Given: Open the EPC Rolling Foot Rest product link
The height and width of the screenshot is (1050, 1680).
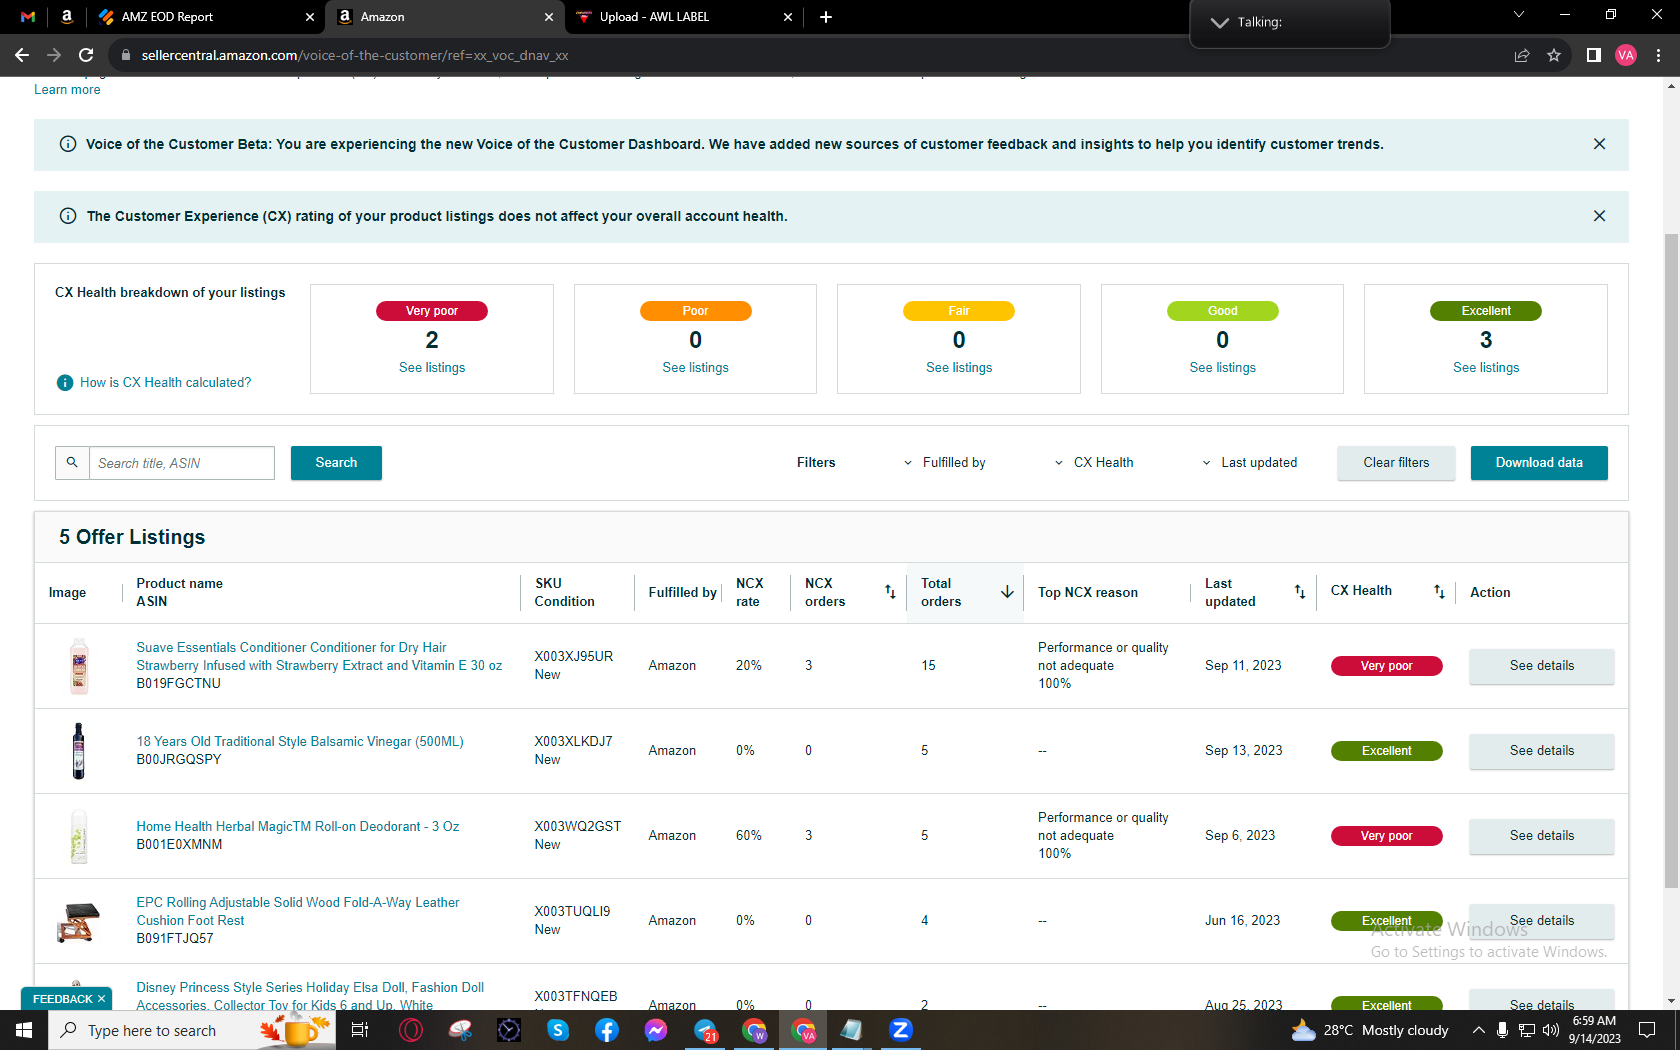Looking at the screenshot, I should 298,911.
